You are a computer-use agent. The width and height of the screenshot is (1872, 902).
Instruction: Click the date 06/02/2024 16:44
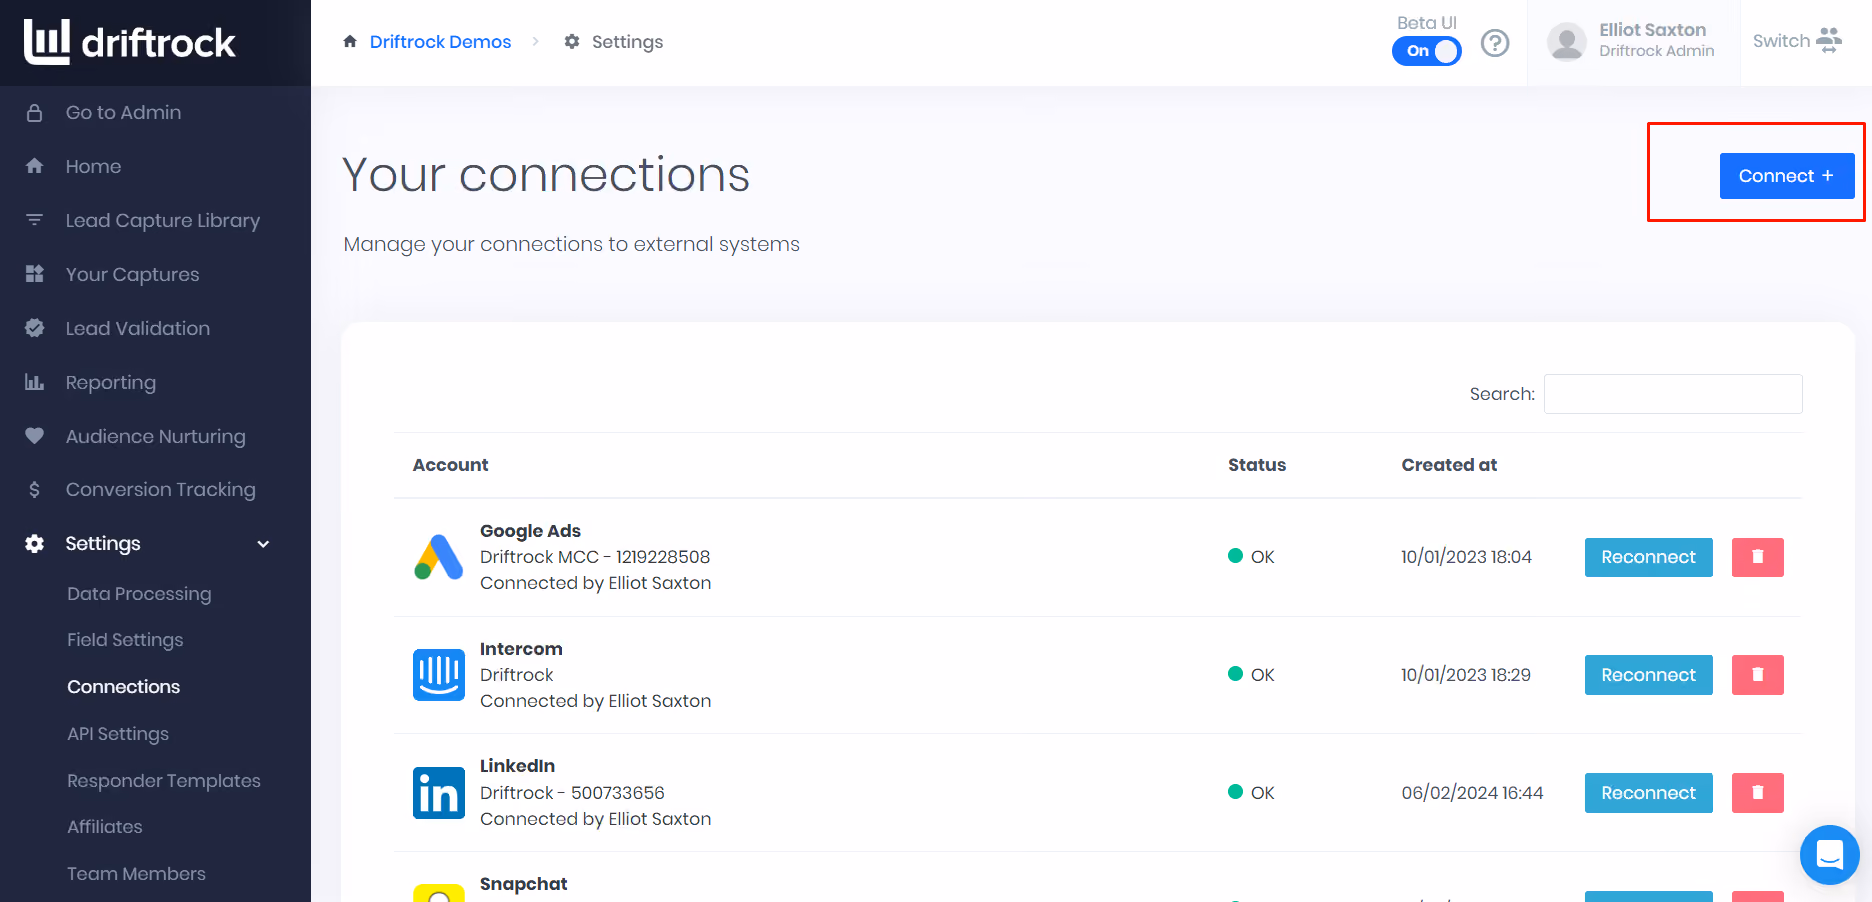(x=1472, y=793)
